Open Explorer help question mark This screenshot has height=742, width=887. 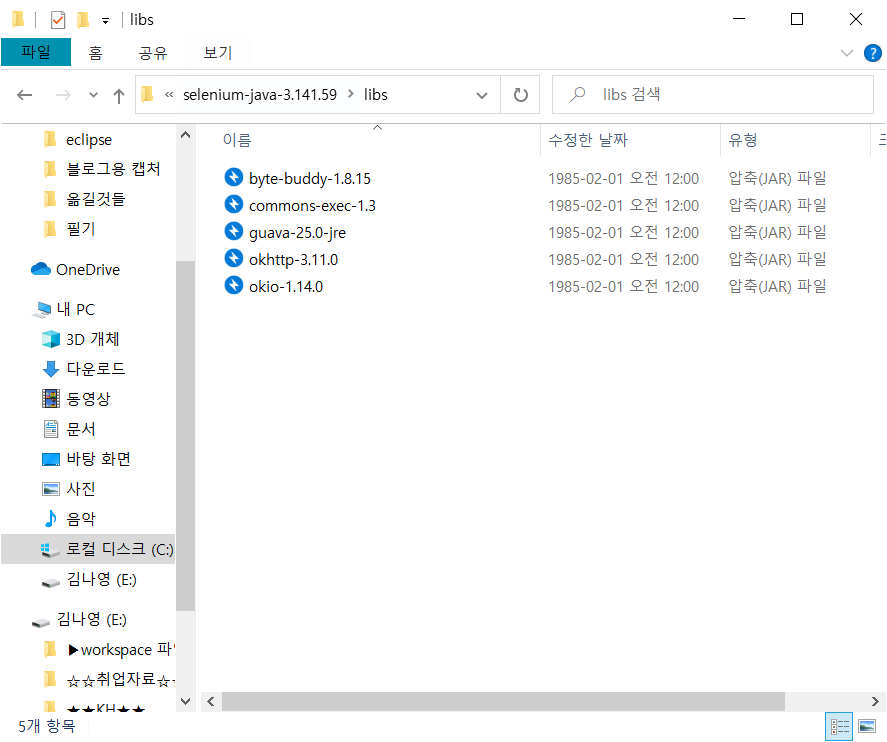tap(872, 53)
